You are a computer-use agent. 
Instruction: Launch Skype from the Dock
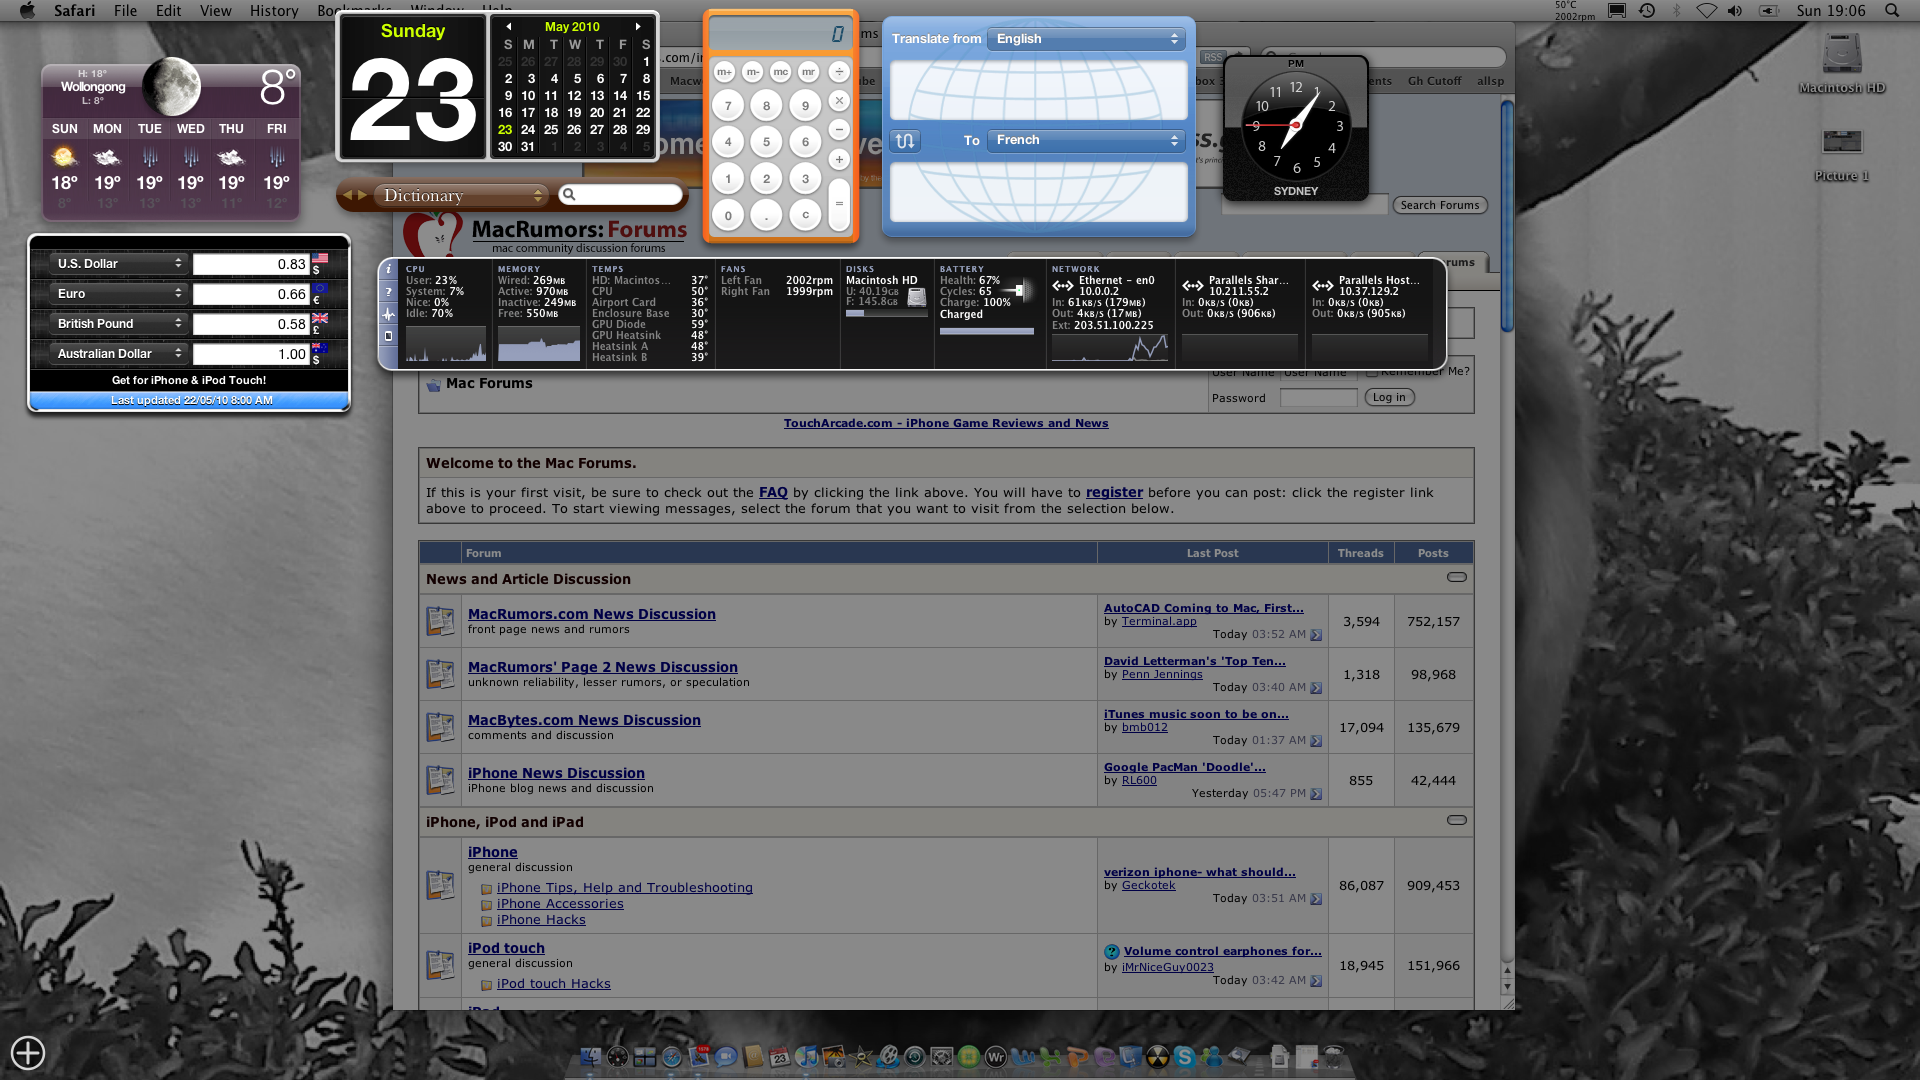[1184, 1056]
